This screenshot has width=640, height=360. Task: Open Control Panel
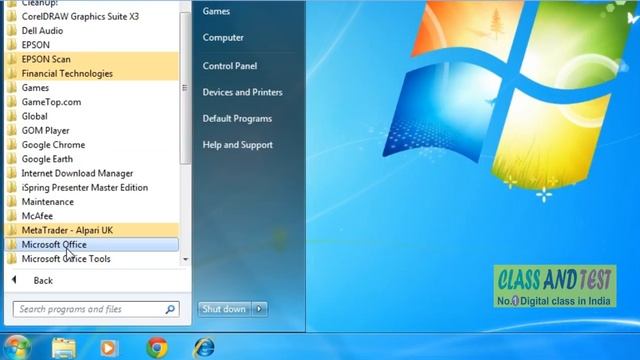(x=230, y=66)
